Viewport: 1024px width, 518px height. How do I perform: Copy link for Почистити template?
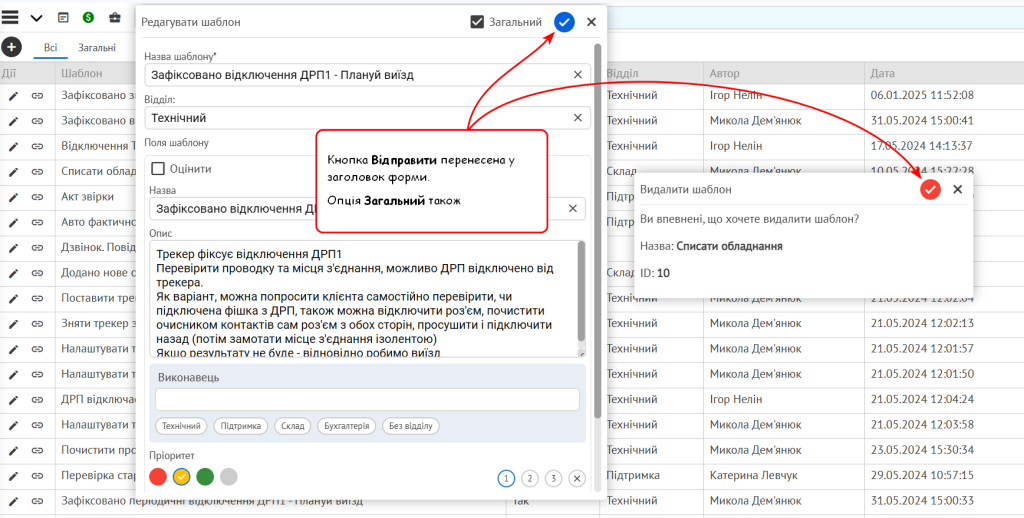[37, 451]
